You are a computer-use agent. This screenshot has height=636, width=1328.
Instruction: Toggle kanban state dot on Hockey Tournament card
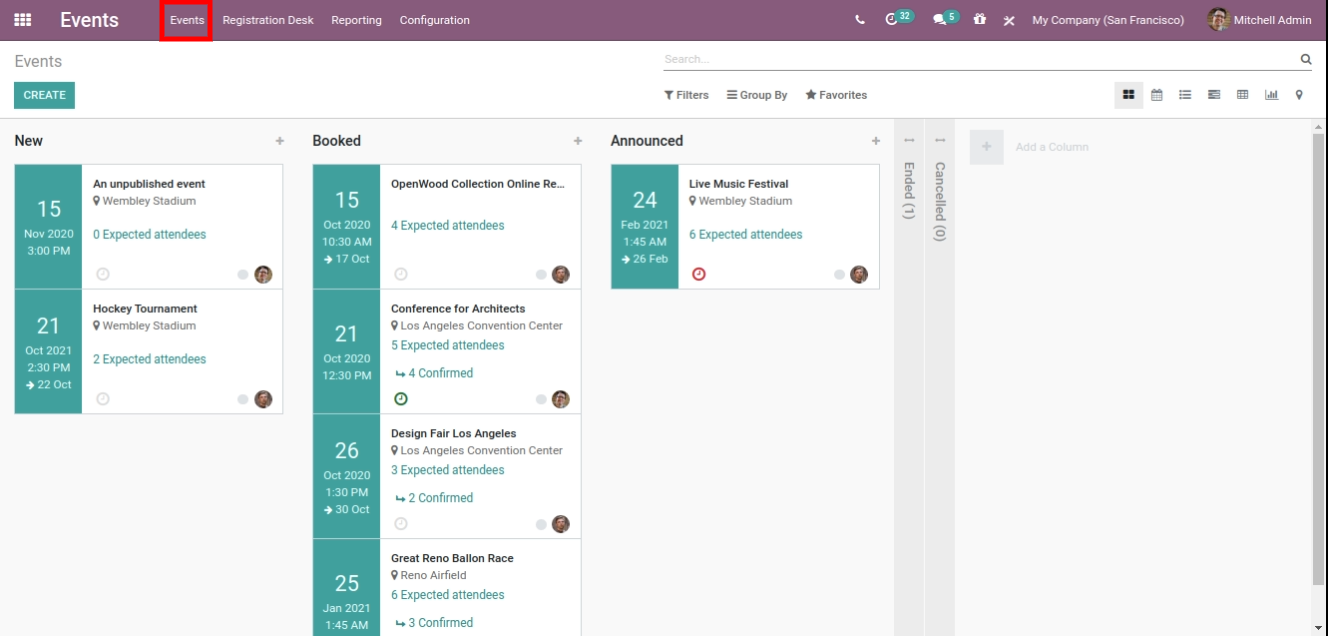tap(243, 399)
